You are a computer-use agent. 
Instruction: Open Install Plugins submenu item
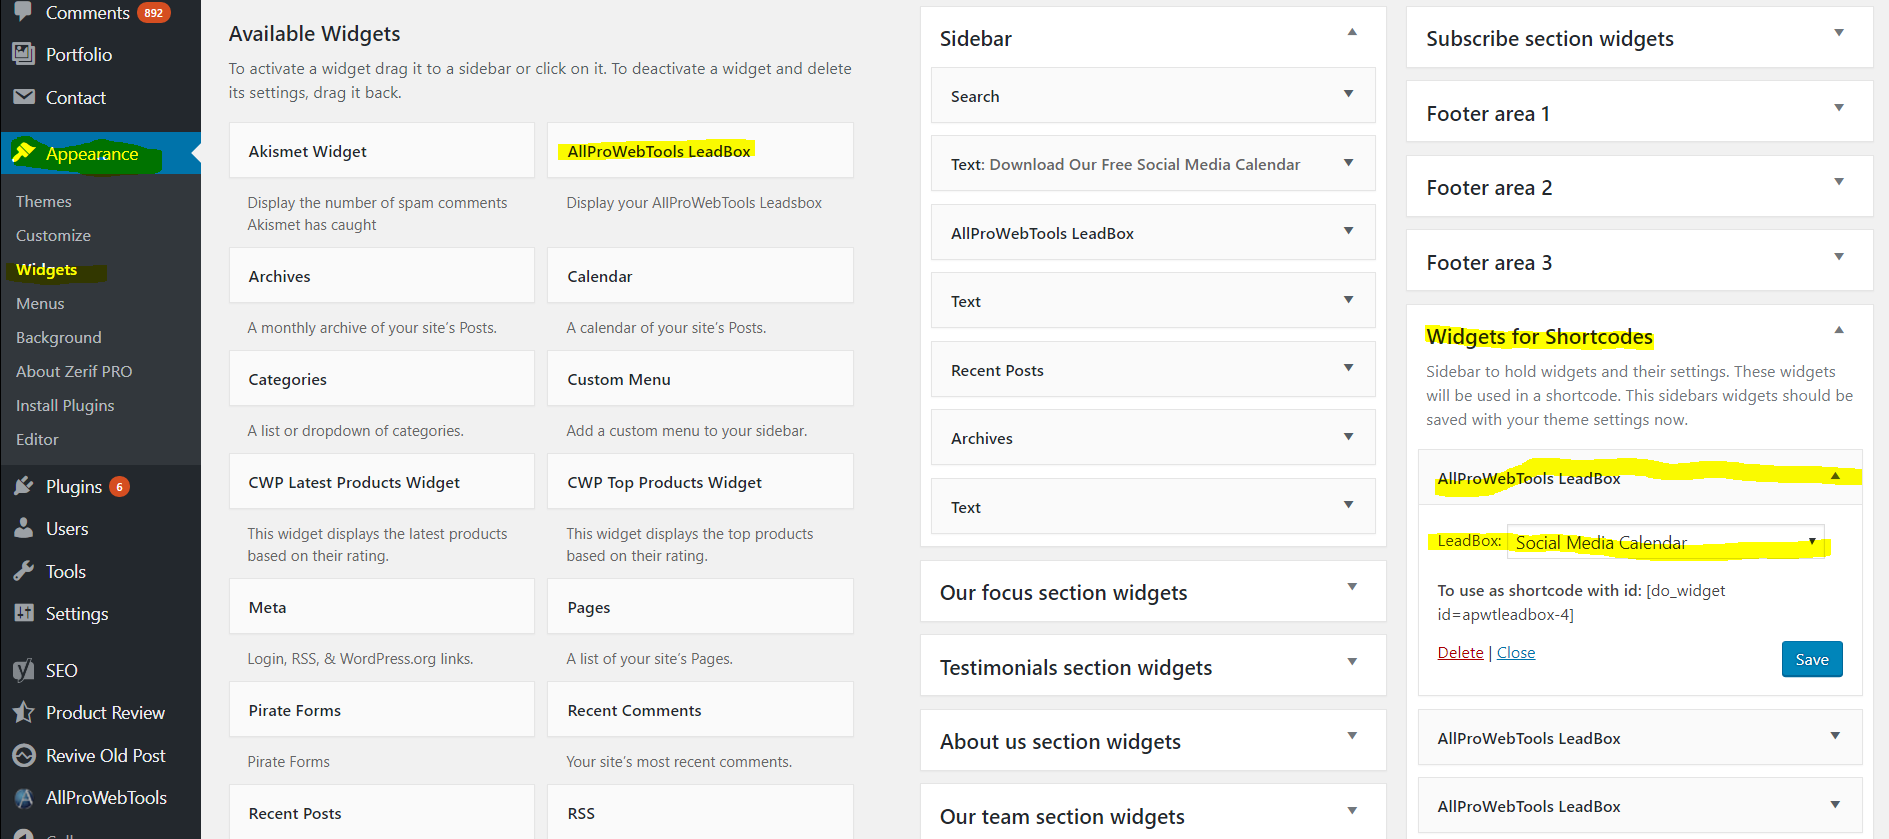tap(65, 405)
